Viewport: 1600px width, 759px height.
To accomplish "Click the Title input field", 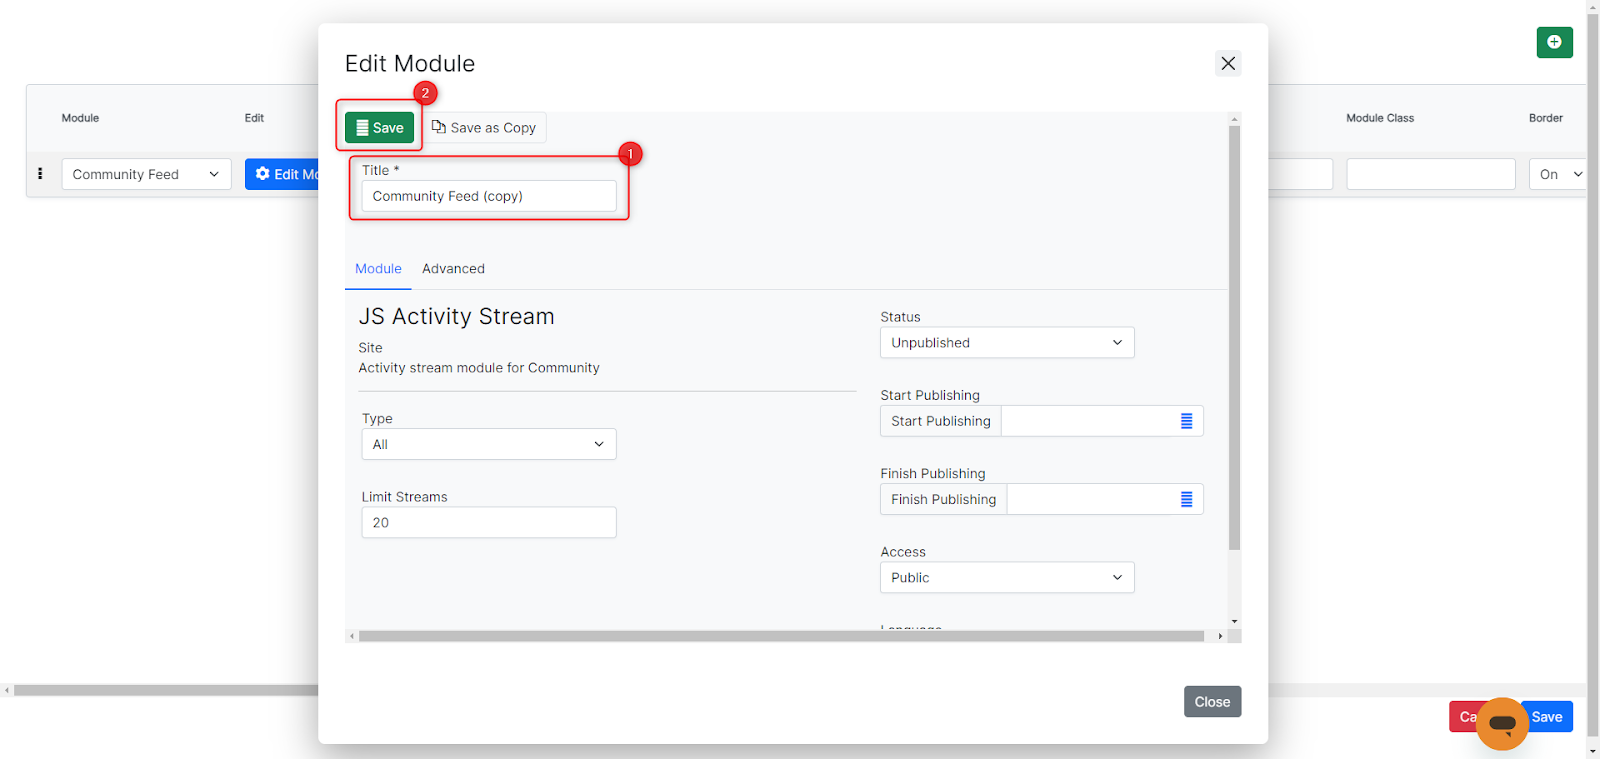I will click(x=488, y=196).
